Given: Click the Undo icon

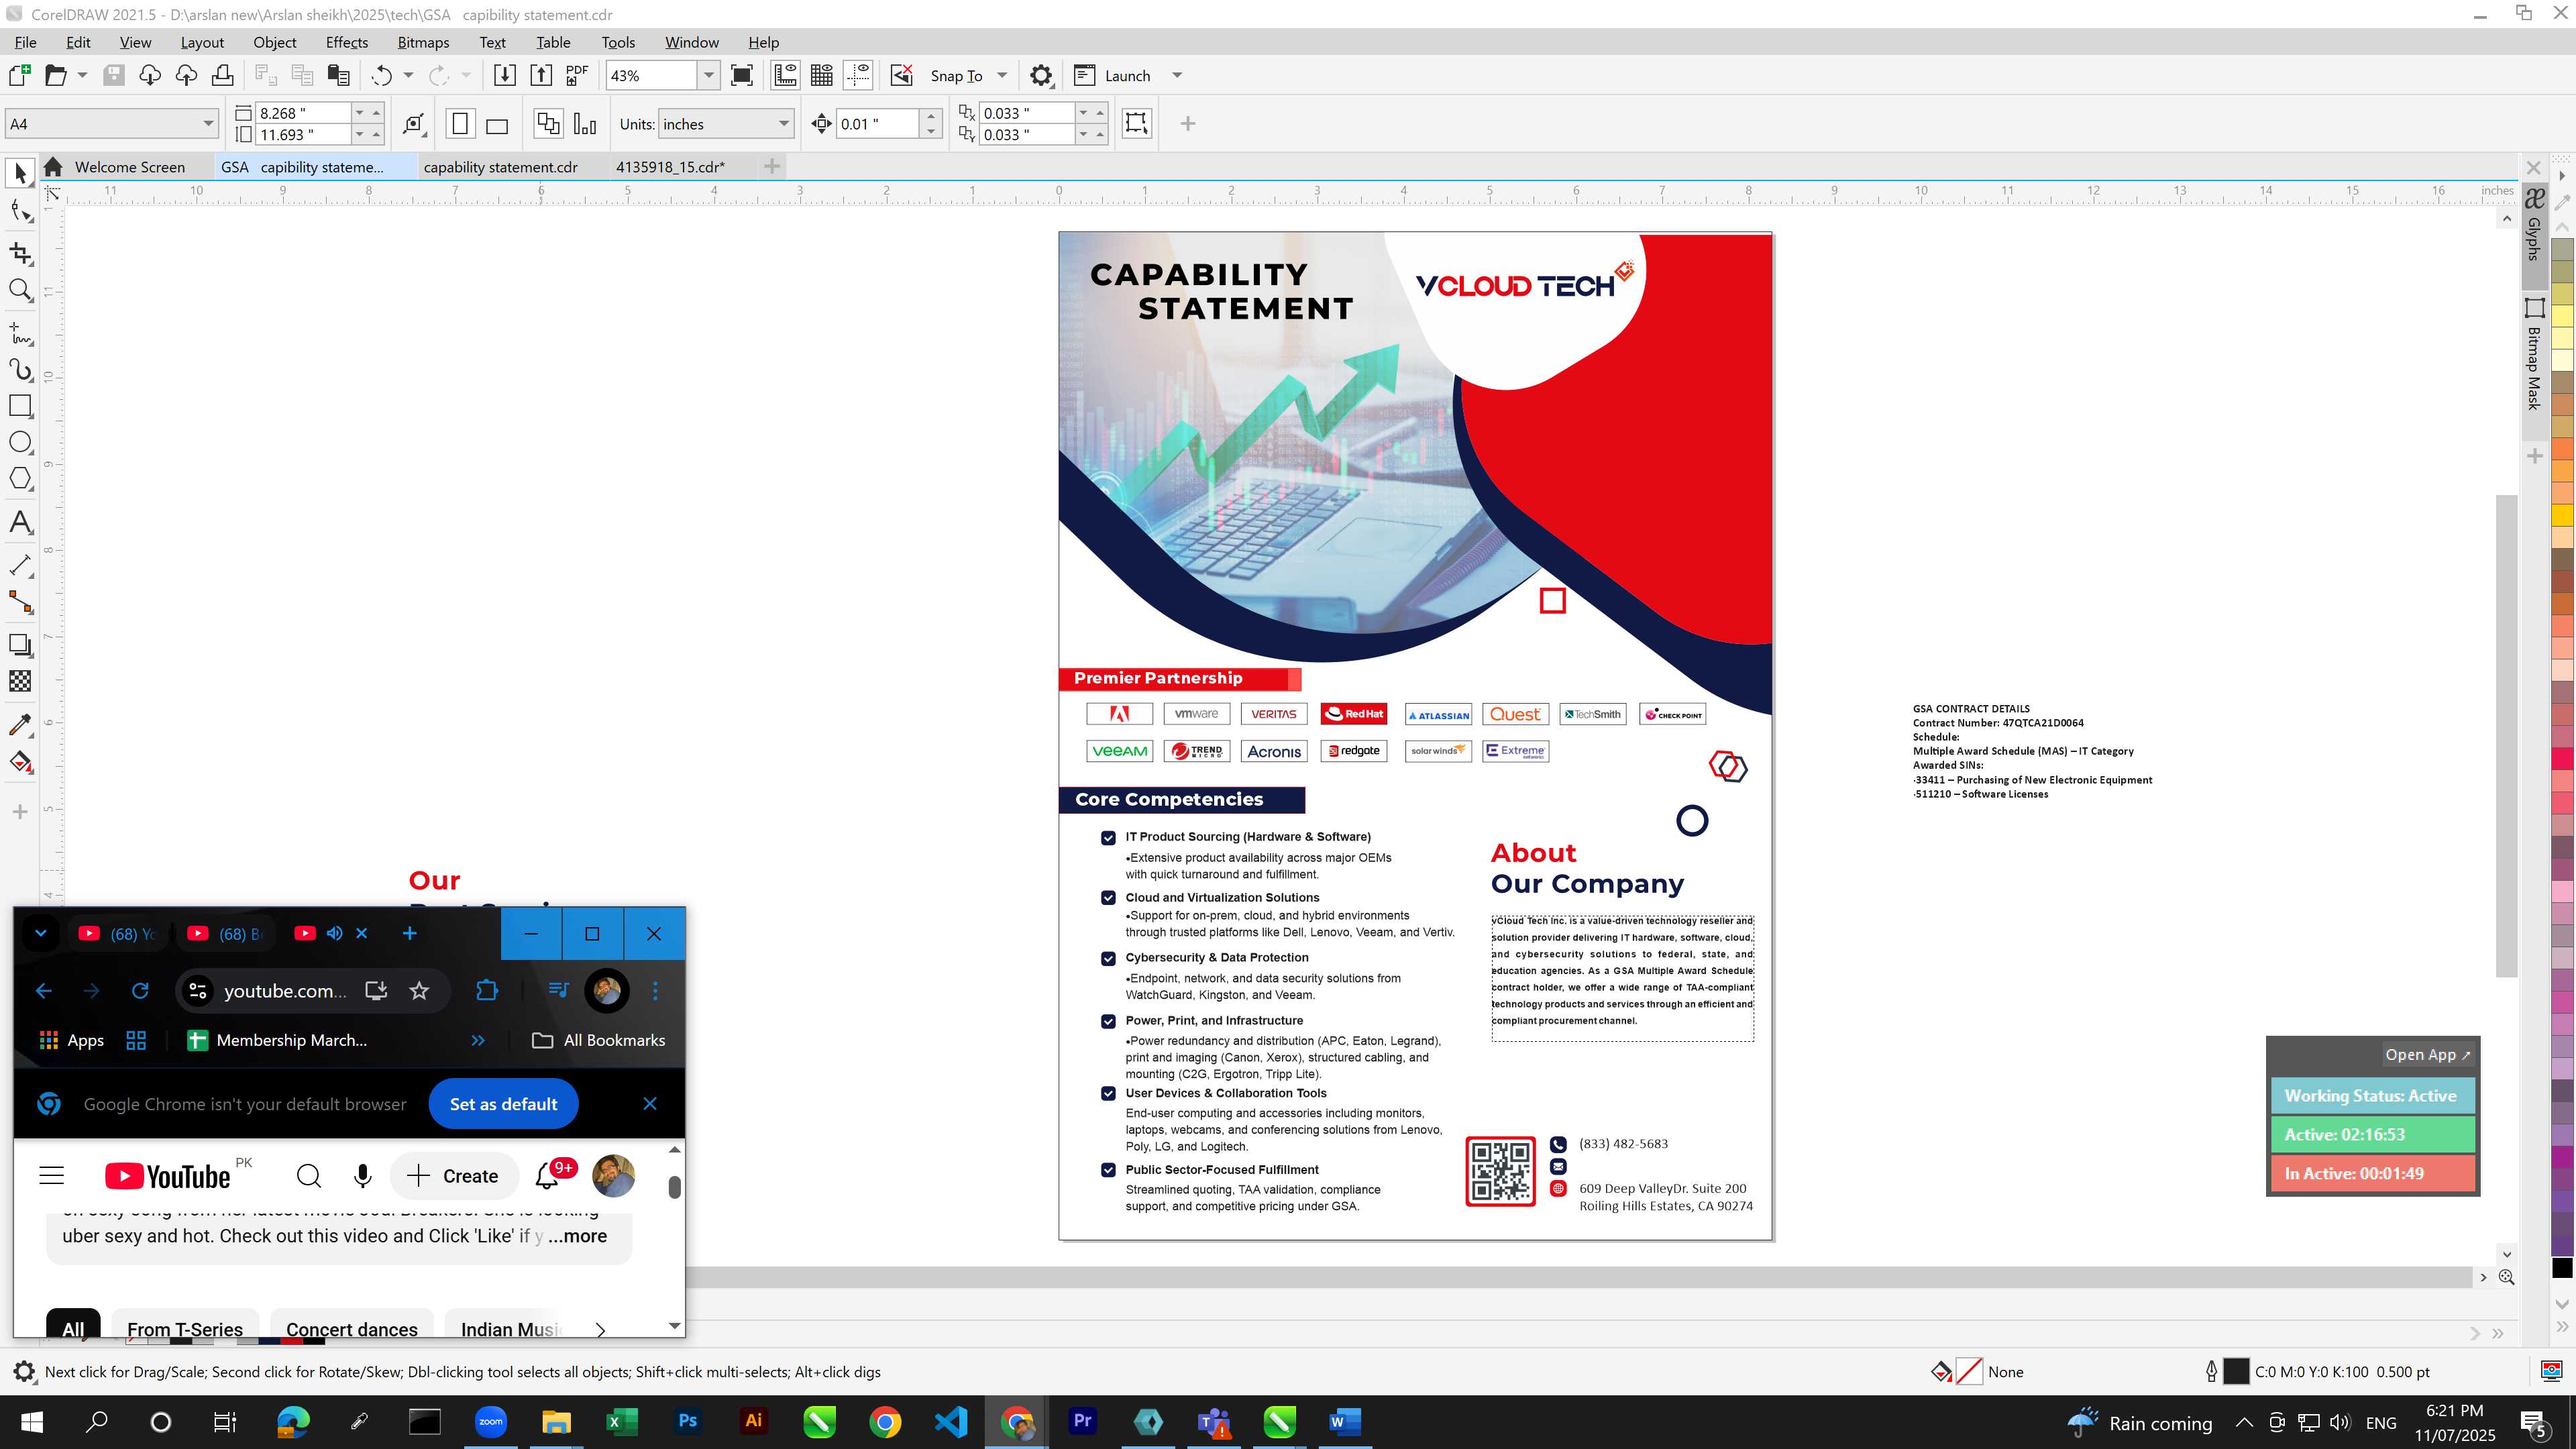Looking at the screenshot, I should point(381,75).
